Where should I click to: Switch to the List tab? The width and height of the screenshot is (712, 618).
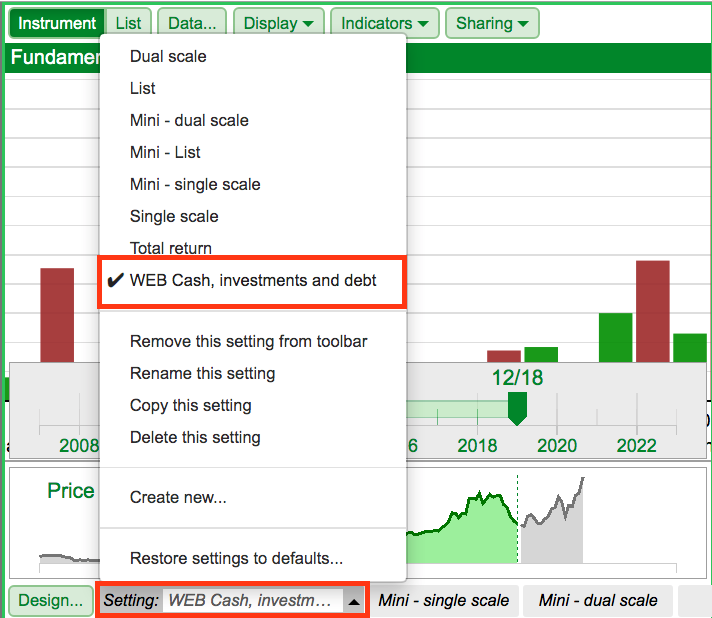pyautogui.click(x=128, y=23)
